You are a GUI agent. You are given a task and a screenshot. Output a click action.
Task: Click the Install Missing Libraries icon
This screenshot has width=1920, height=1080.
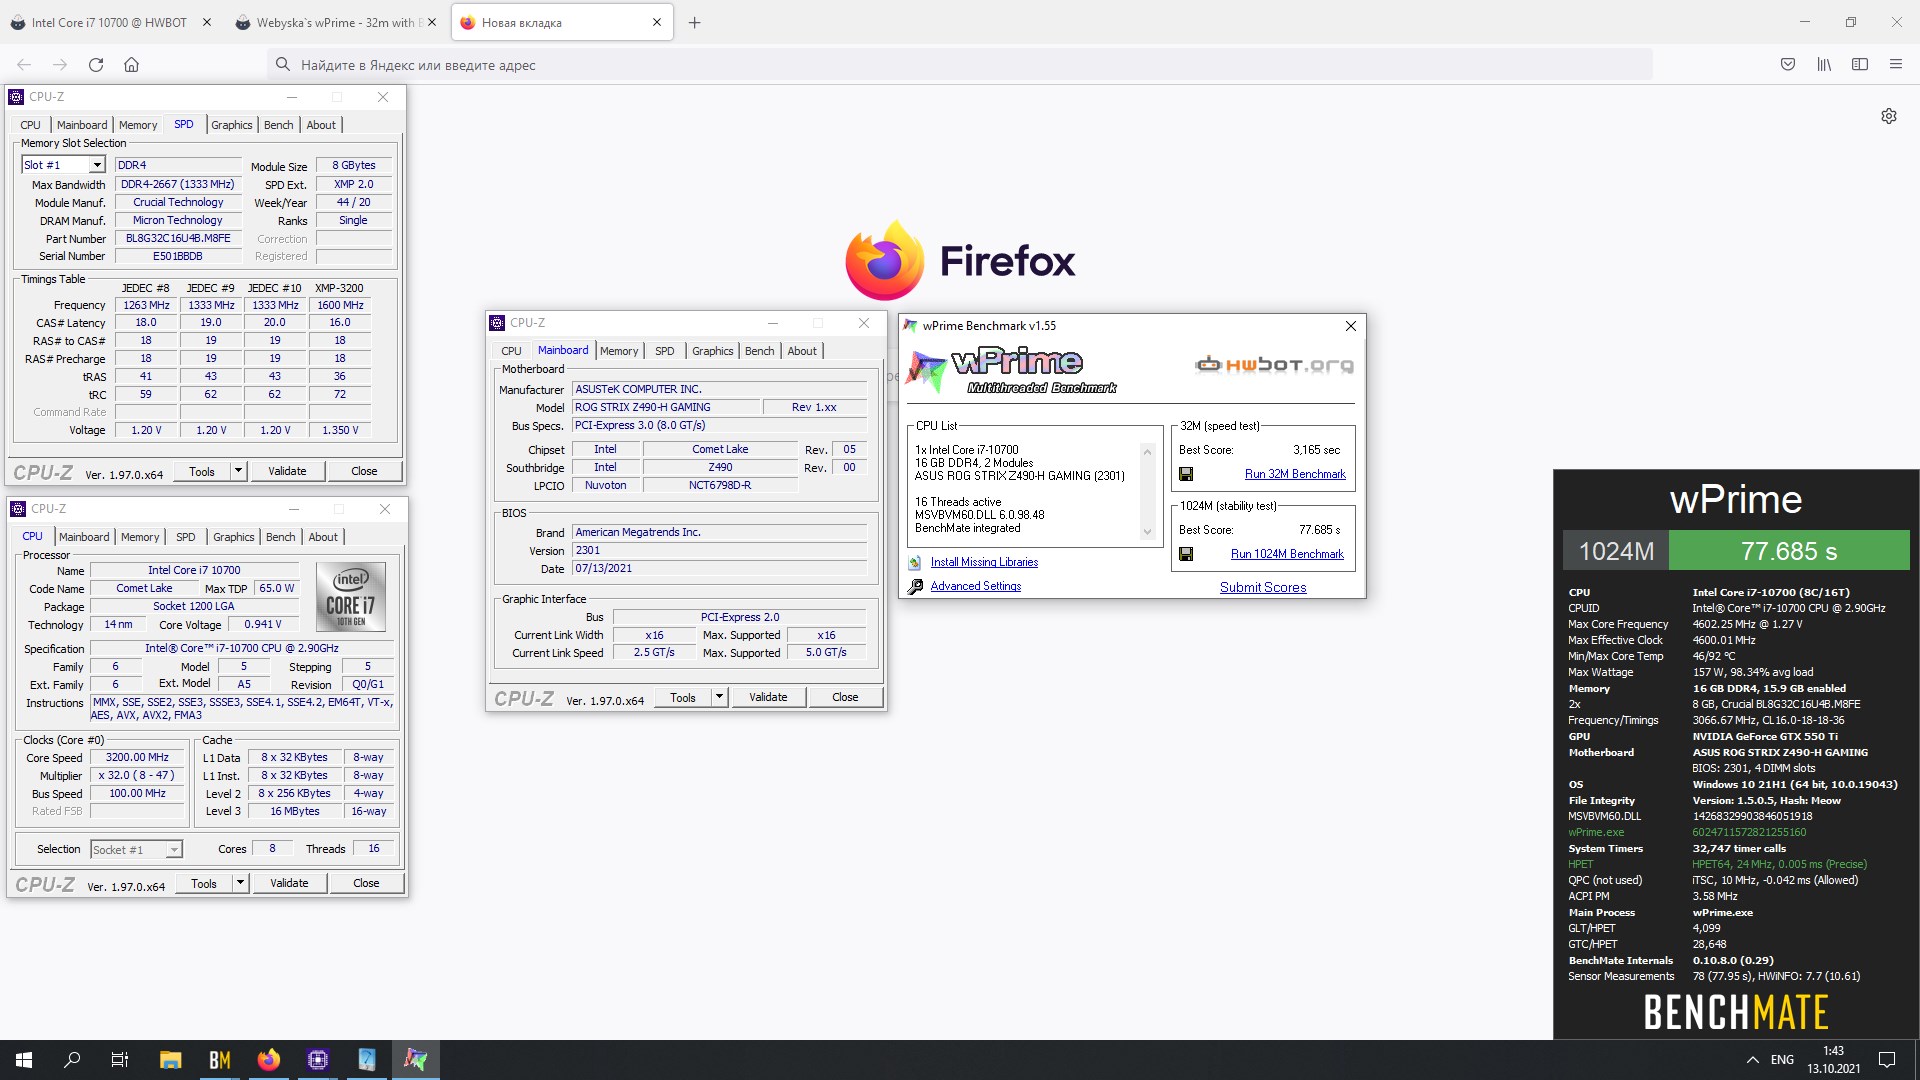tap(914, 563)
